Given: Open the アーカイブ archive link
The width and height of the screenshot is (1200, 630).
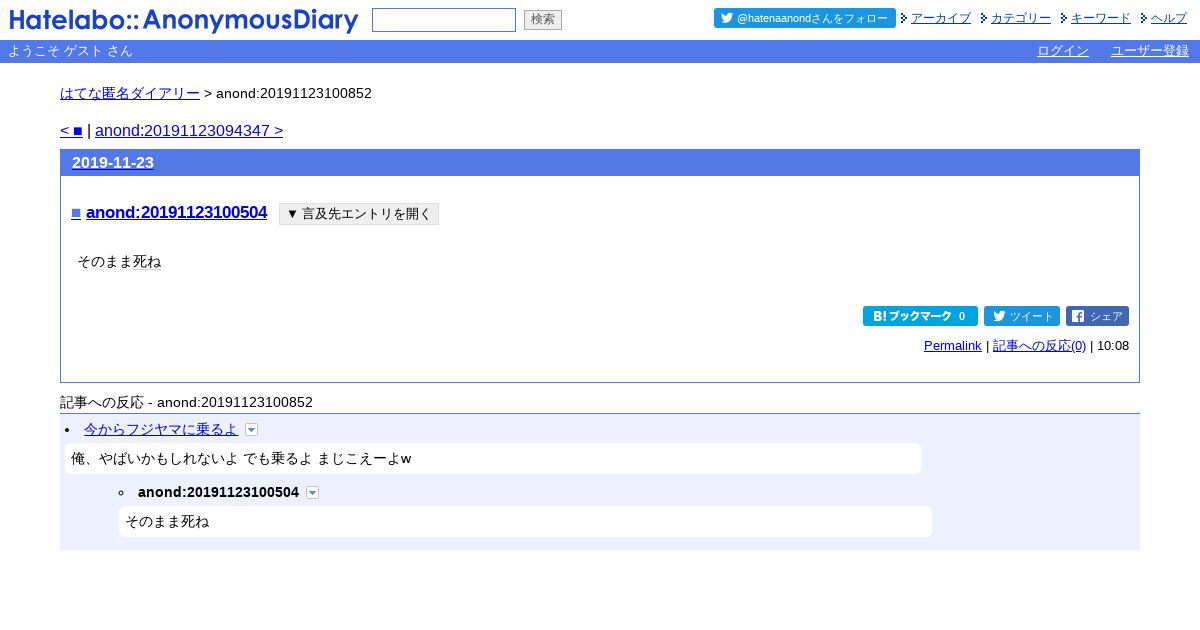Looking at the screenshot, I should coord(941,18).
